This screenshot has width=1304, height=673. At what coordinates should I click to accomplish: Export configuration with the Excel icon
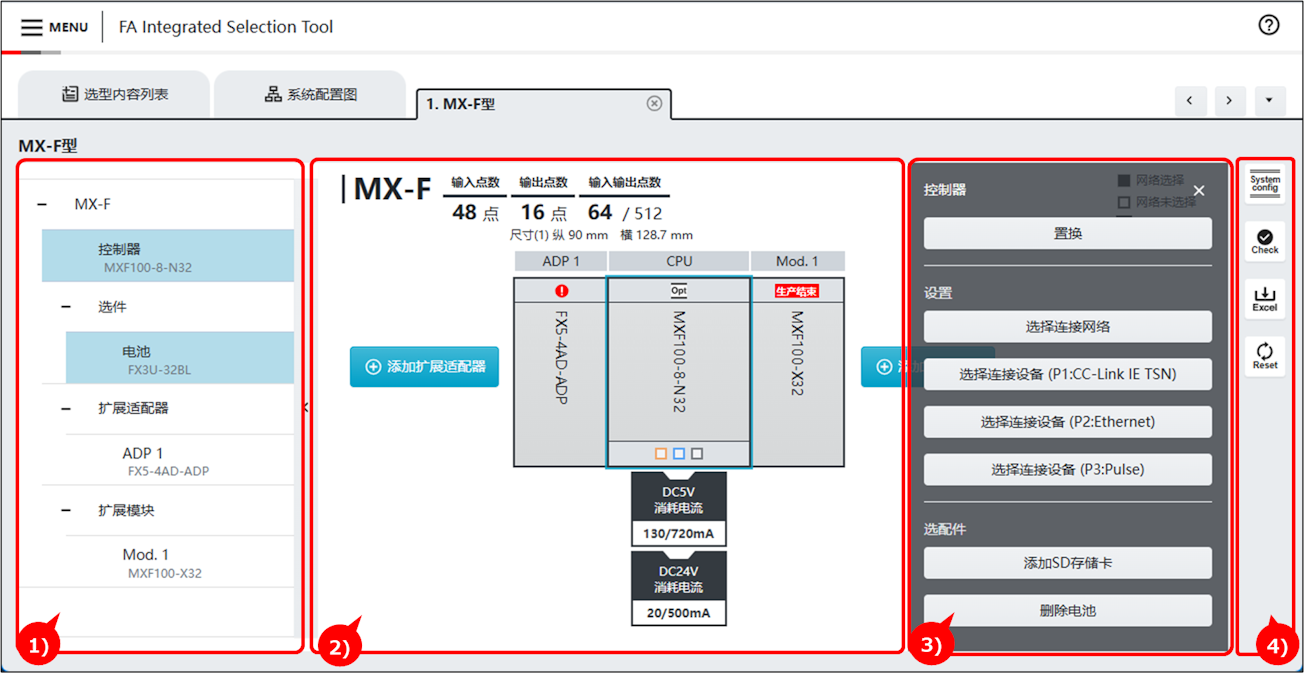(1265, 299)
